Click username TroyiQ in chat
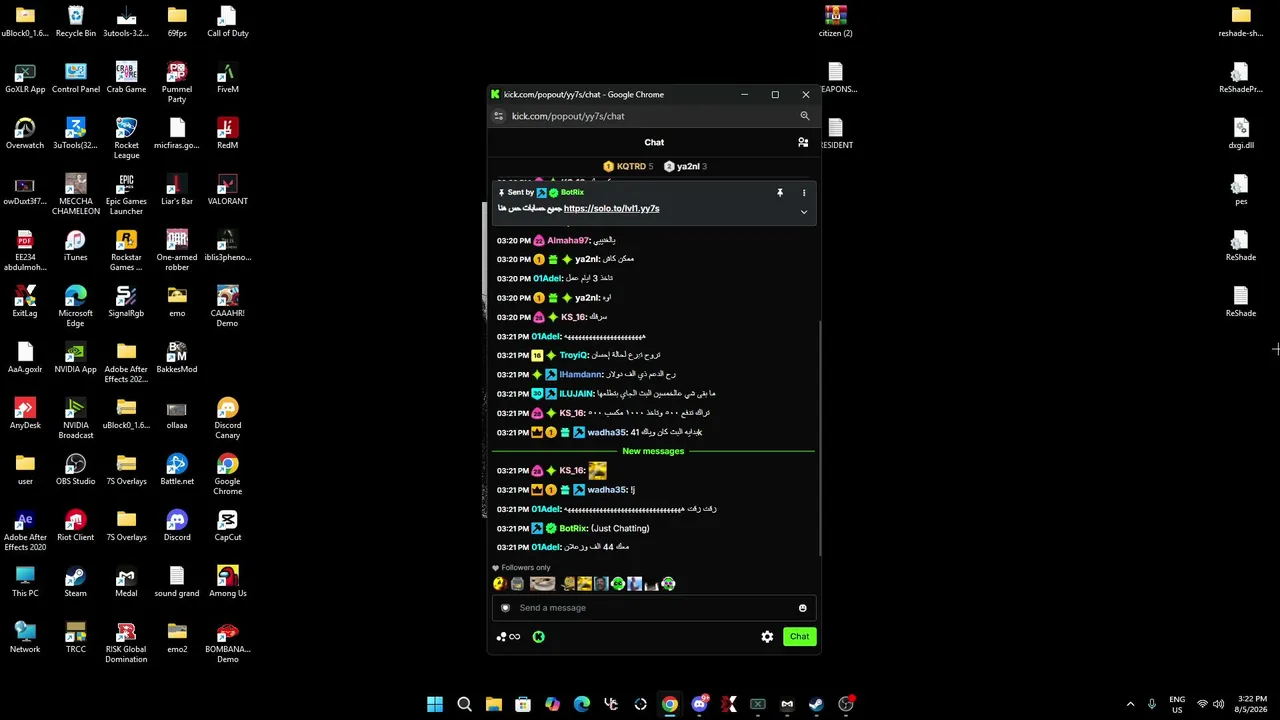Screen dimensions: 1280x720 574,355
